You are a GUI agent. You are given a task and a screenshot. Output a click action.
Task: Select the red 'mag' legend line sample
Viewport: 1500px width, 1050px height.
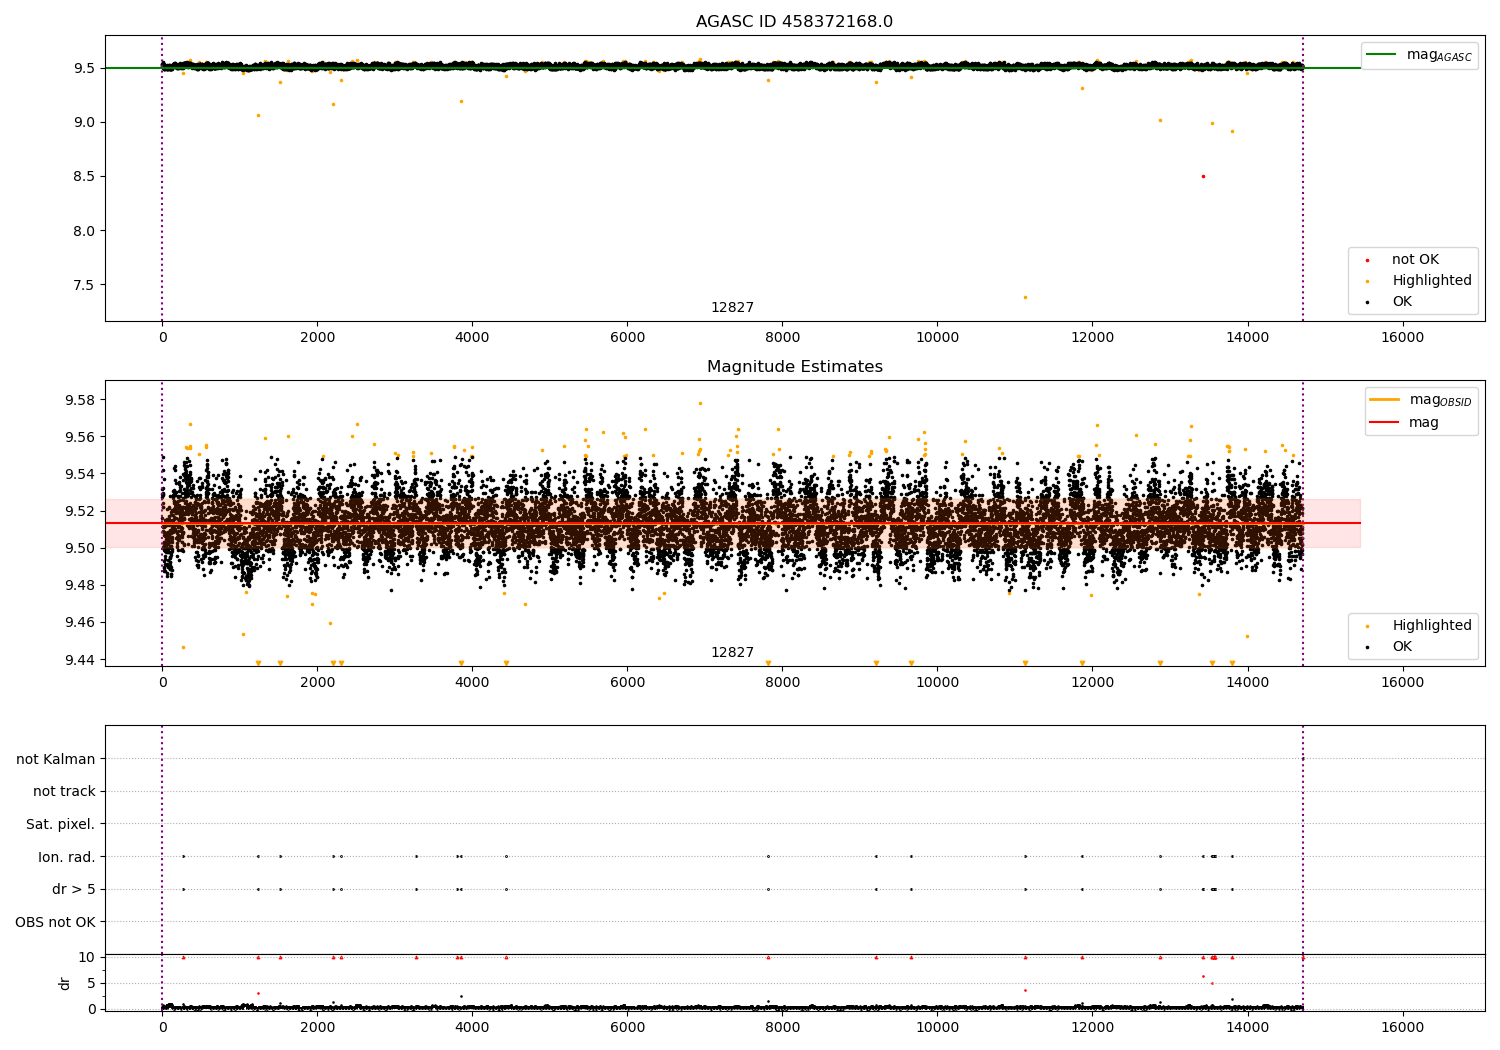click(x=1385, y=422)
